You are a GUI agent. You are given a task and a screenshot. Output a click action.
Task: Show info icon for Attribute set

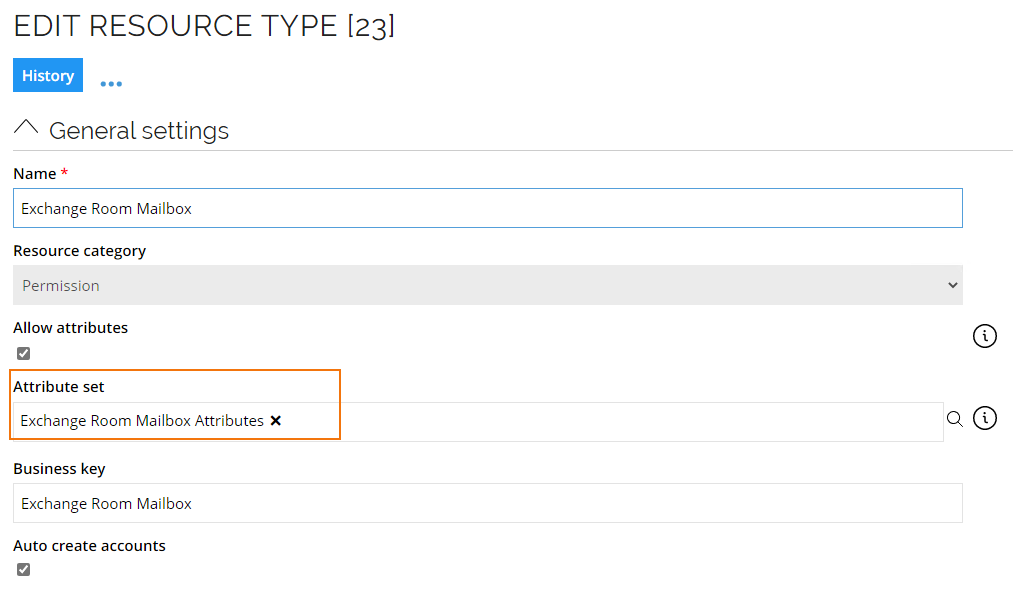click(x=984, y=418)
